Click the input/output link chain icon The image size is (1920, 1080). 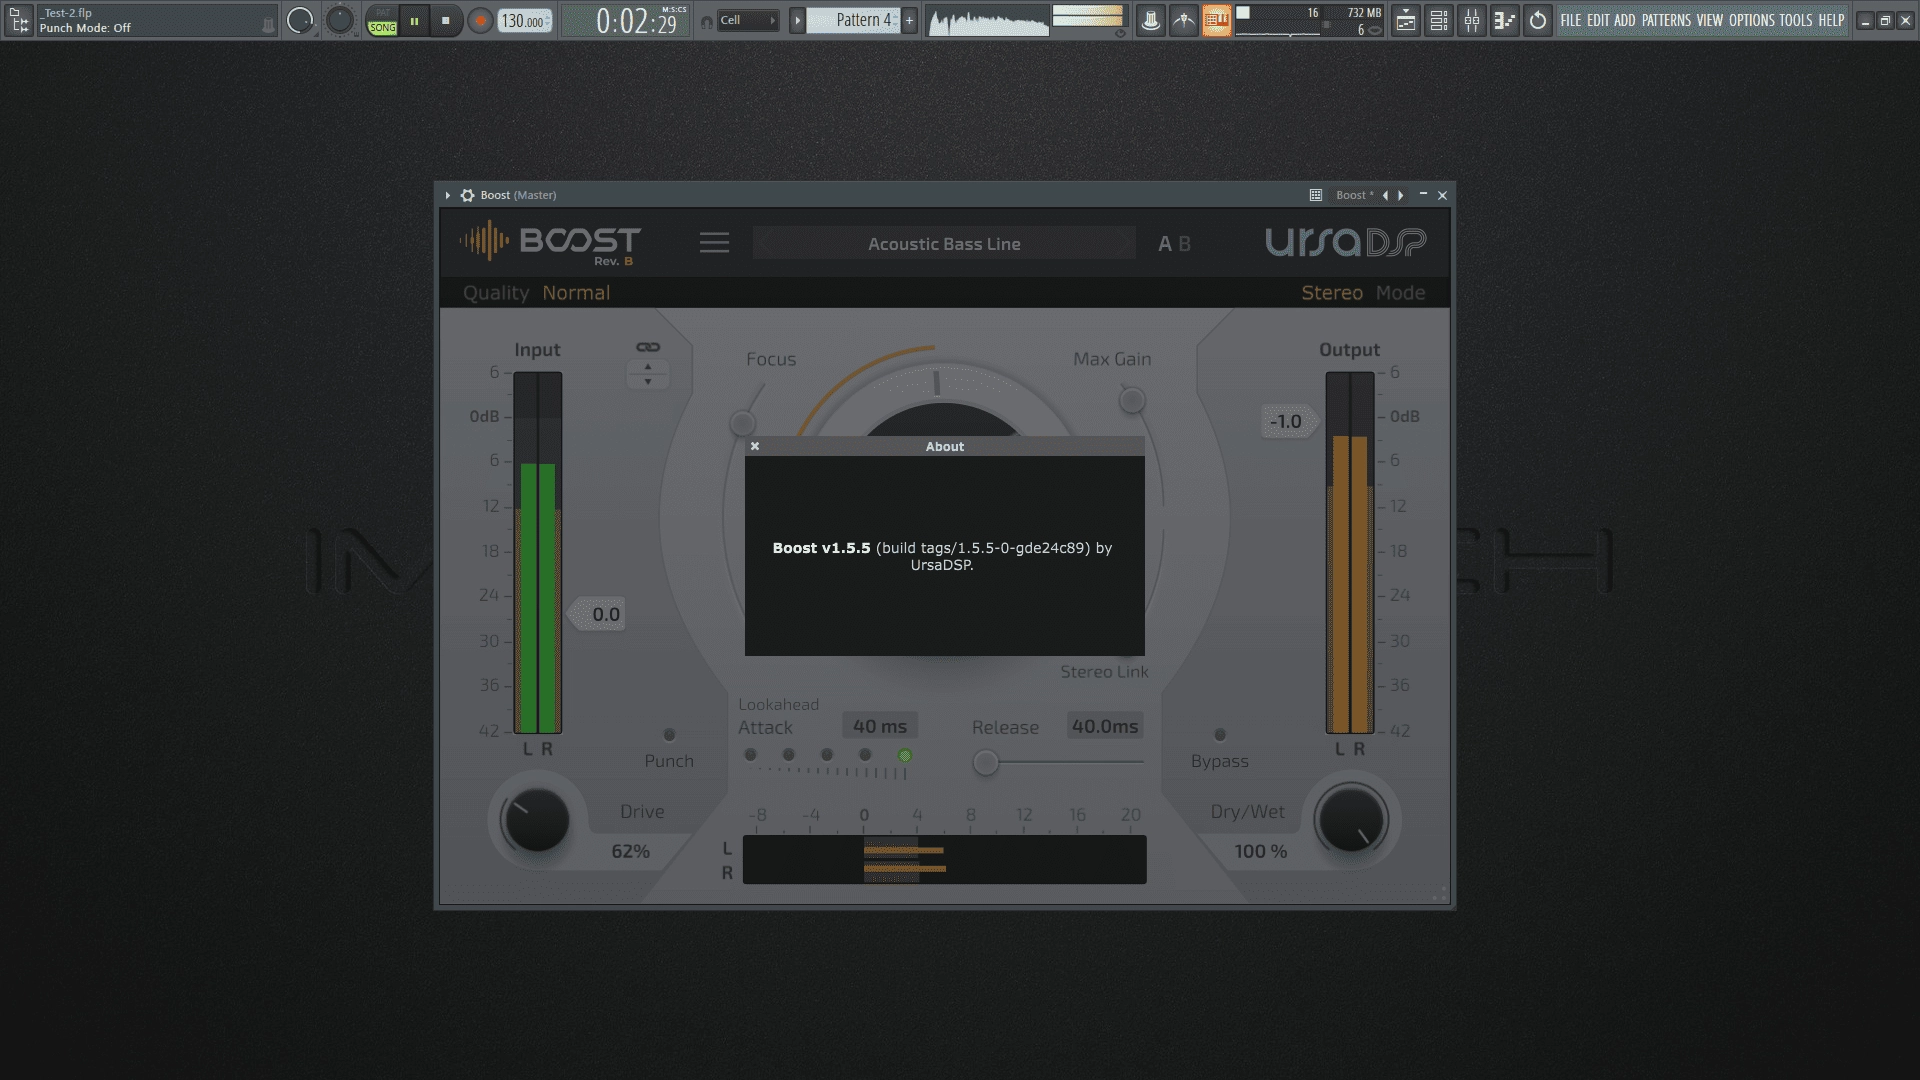pyautogui.click(x=648, y=347)
